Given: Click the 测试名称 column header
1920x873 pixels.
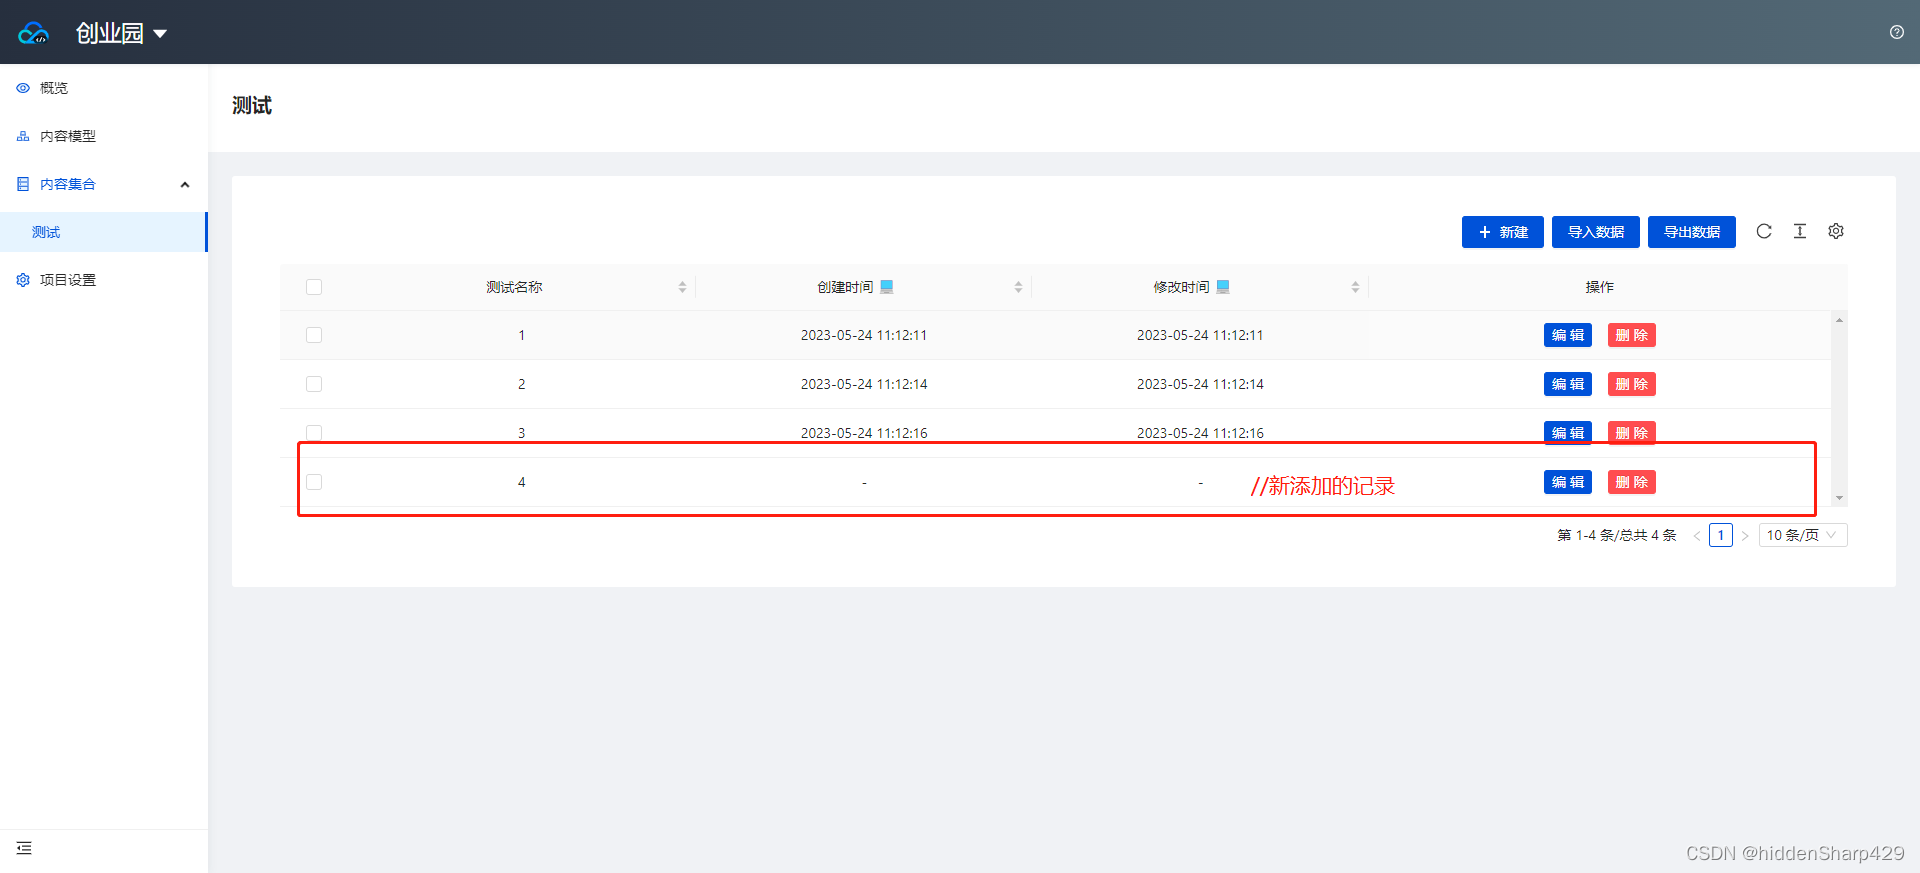Looking at the screenshot, I should [514, 287].
